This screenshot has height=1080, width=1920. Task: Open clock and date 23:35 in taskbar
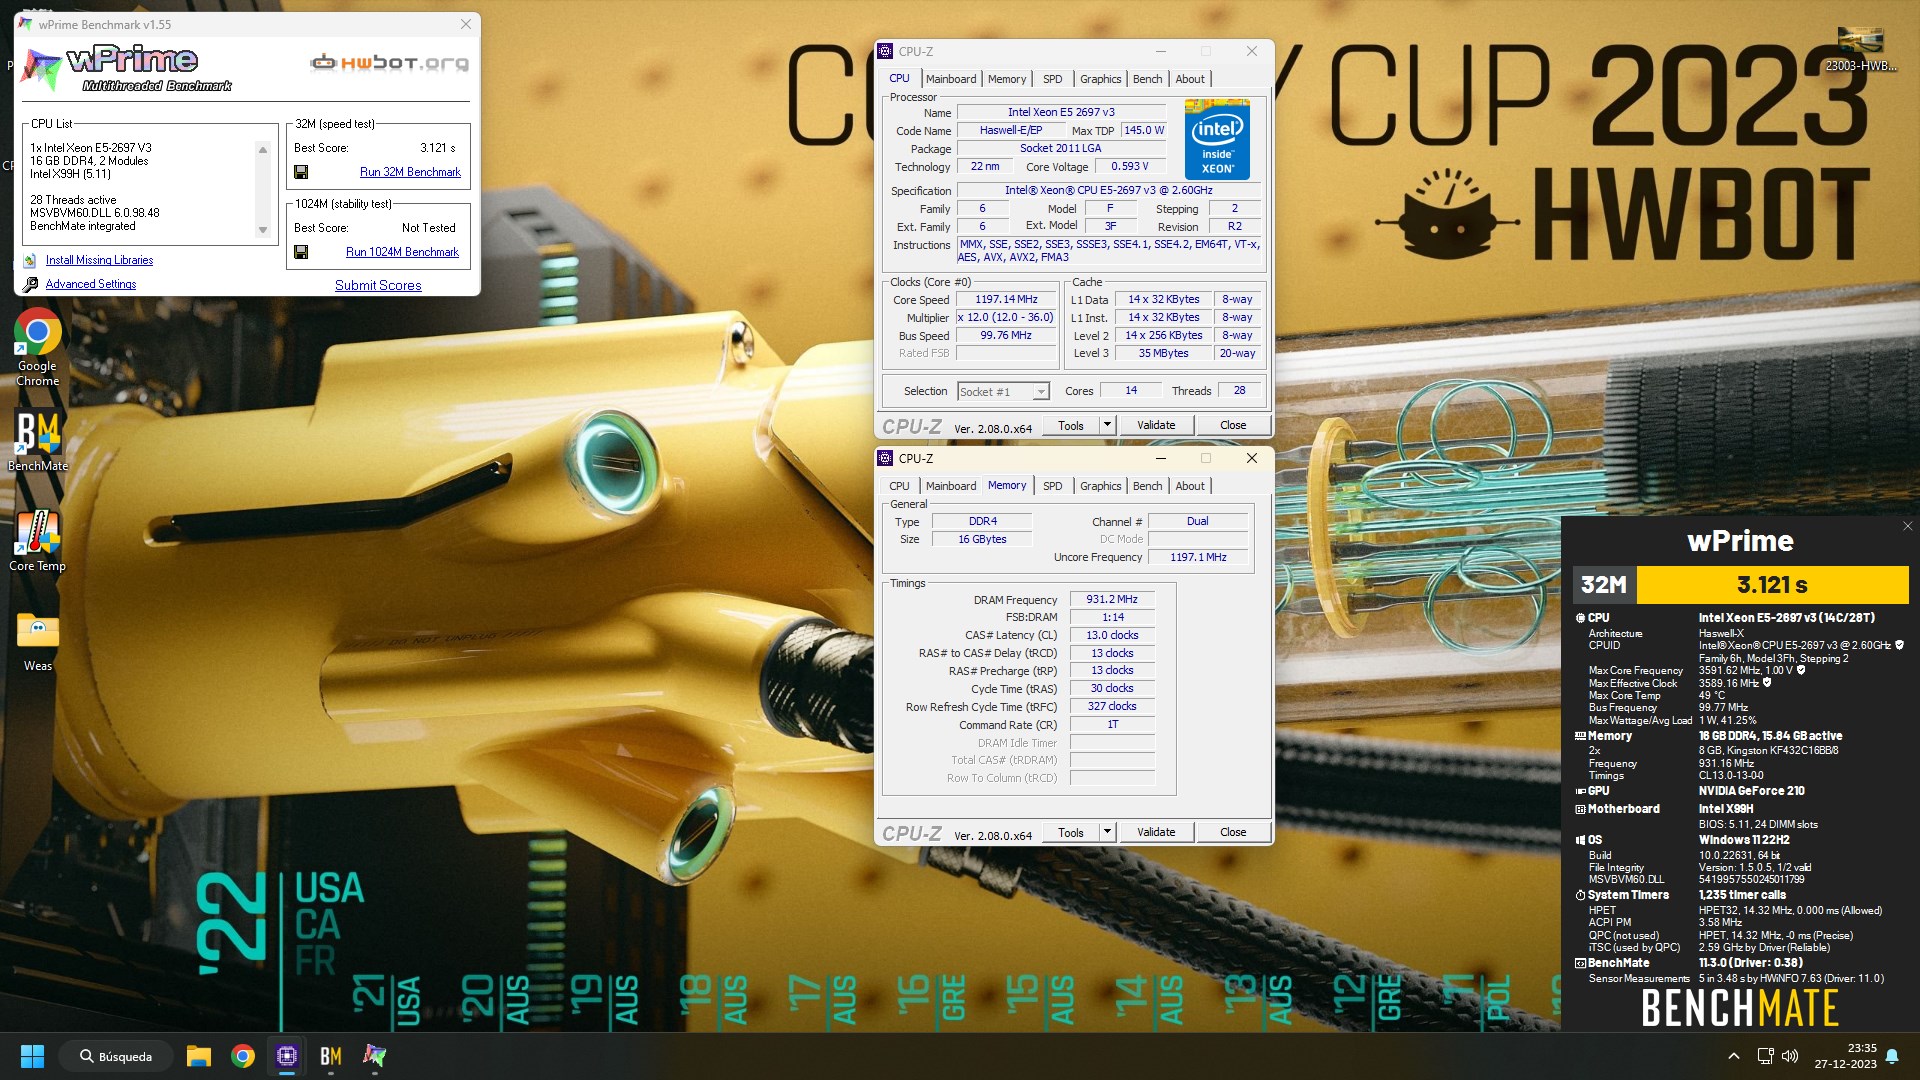(1846, 1056)
